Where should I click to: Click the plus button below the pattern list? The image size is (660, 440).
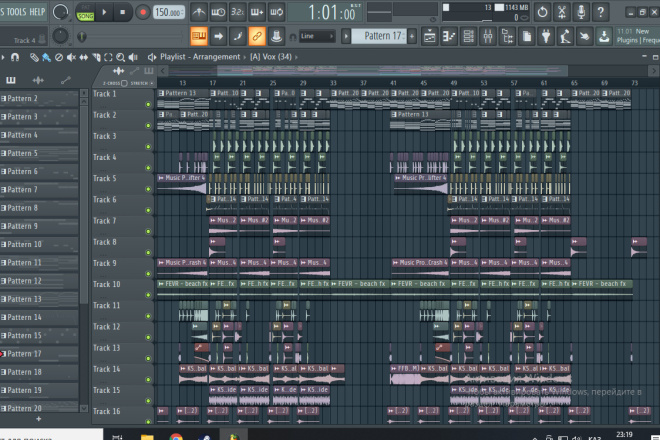pyautogui.click(x=39, y=419)
